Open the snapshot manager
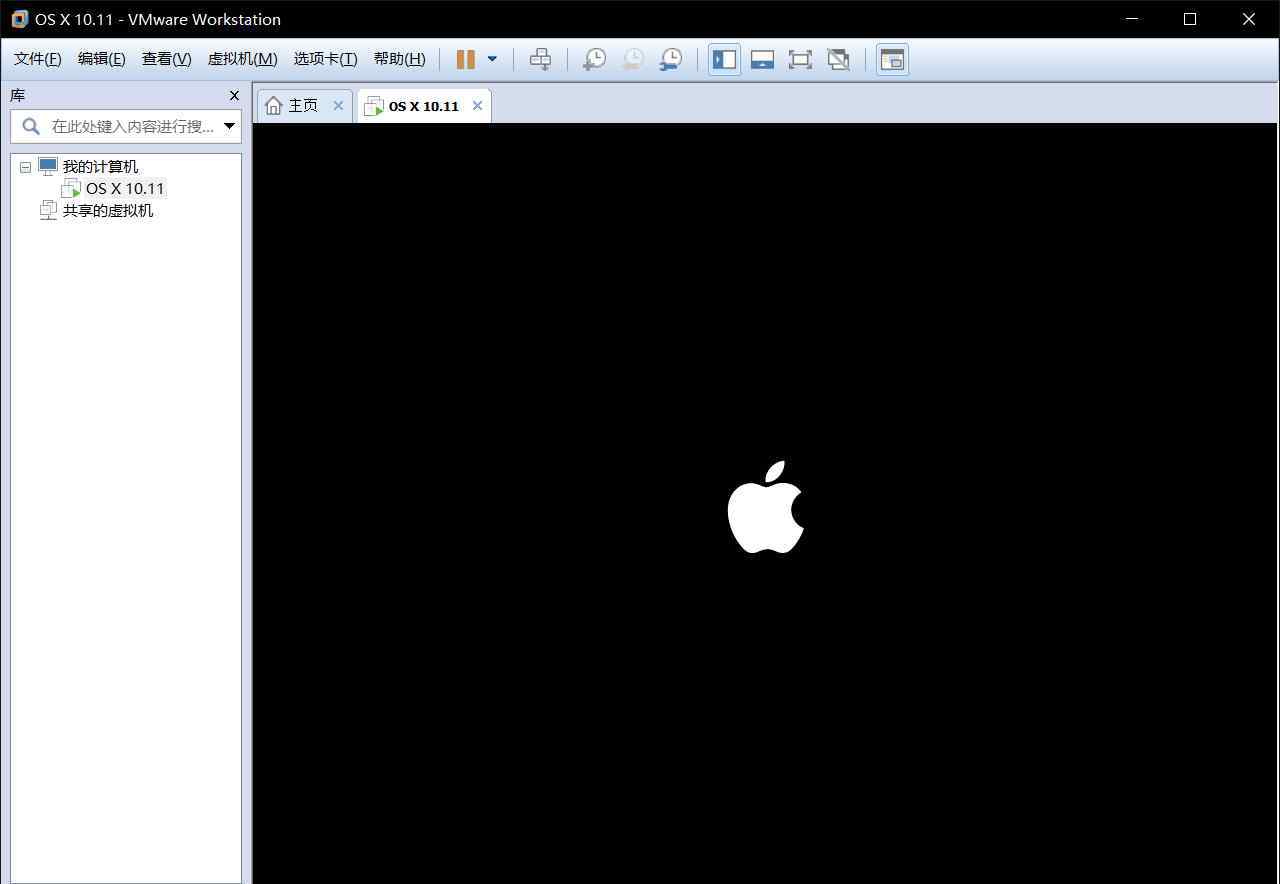 pos(670,59)
